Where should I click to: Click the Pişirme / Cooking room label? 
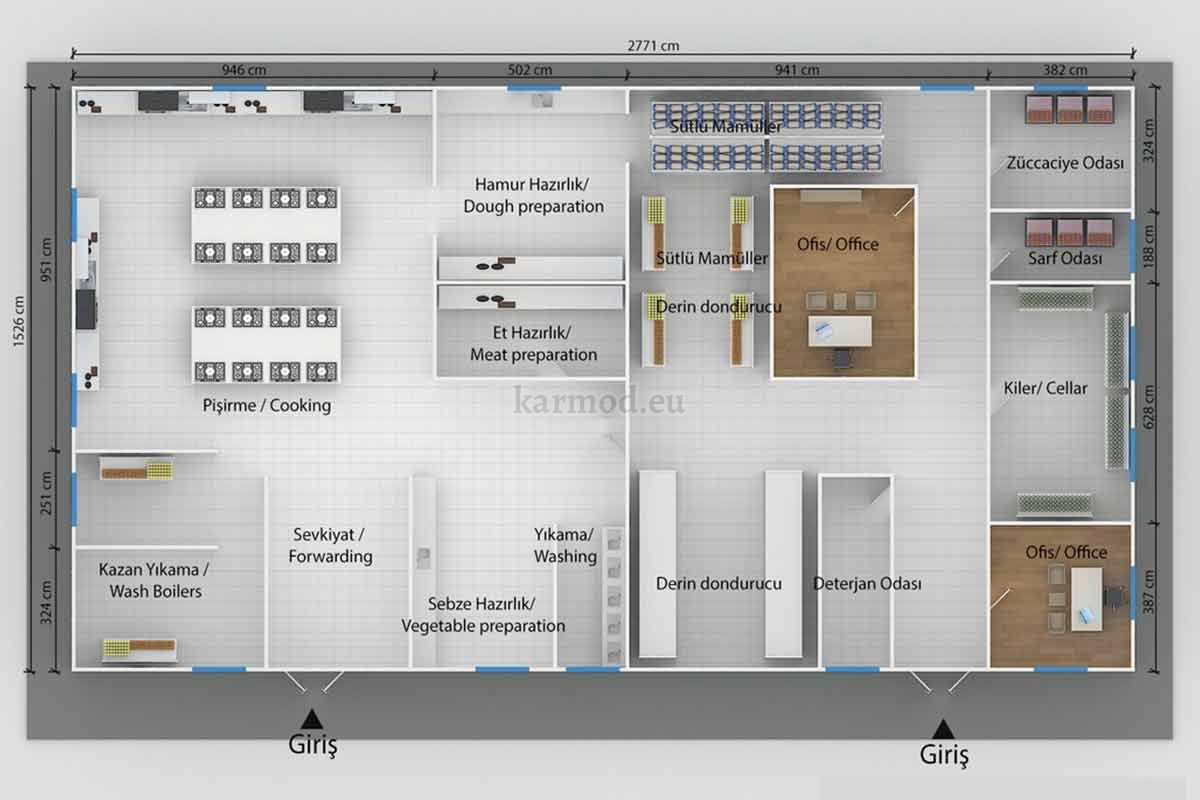267,406
